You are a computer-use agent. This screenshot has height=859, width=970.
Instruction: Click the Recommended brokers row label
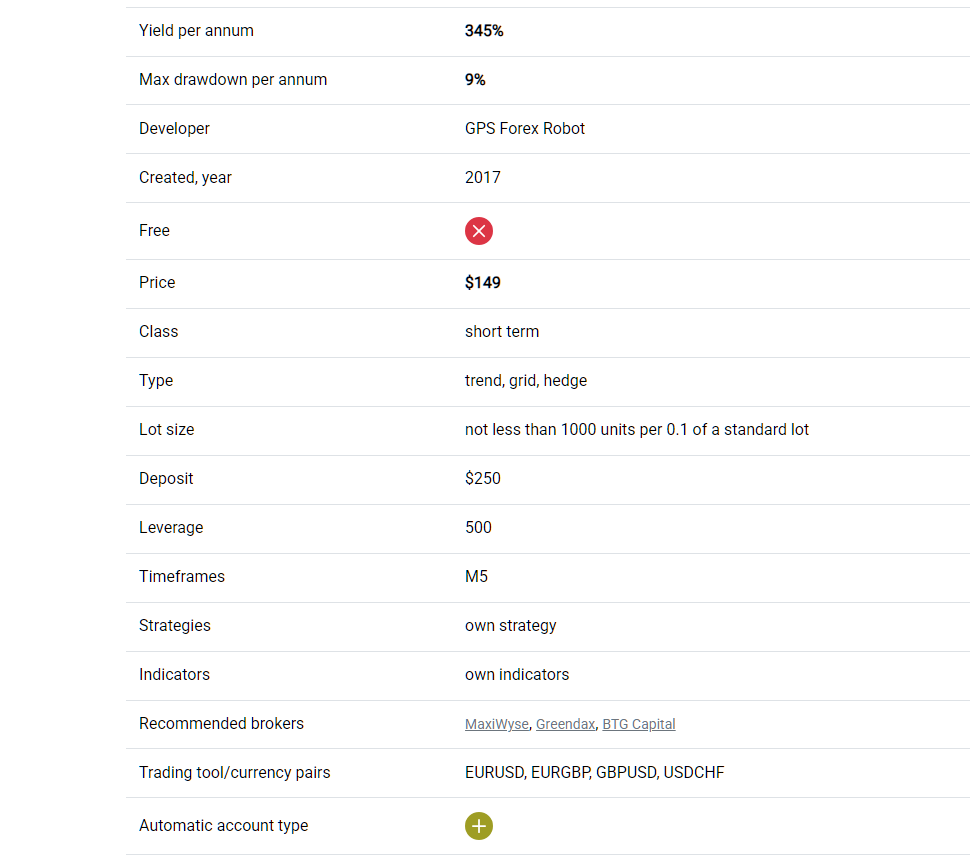click(x=221, y=724)
